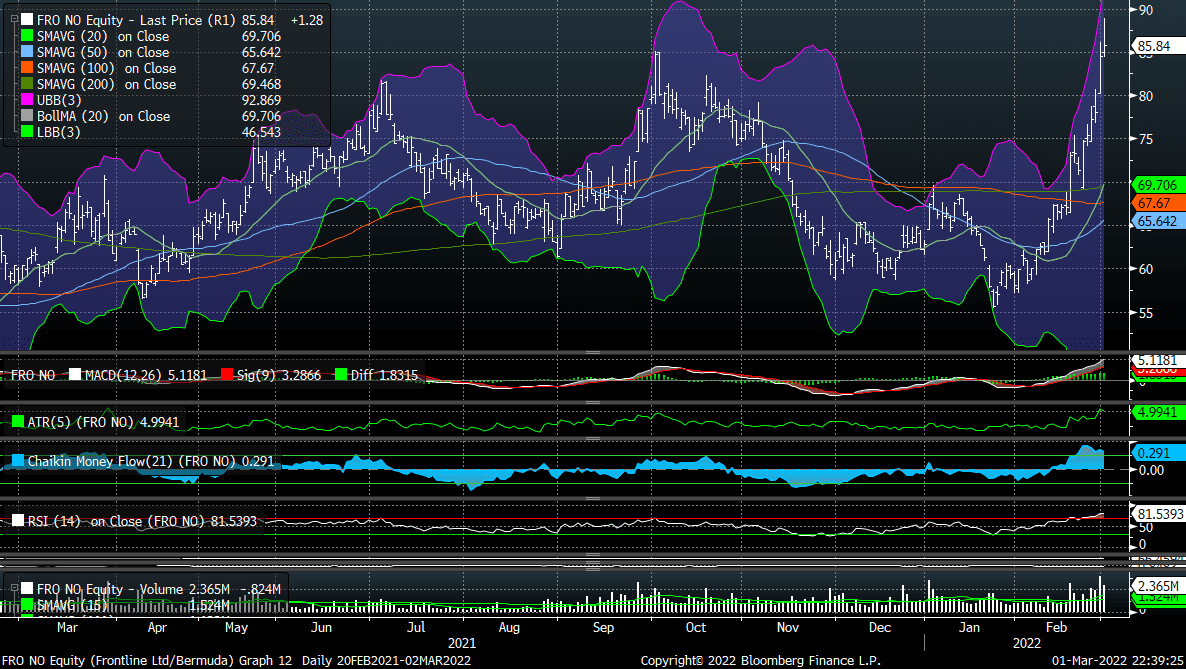Image resolution: width=1186 pixels, height=669 pixels.
Task: Click the 2021 year label
Action: 462,643
